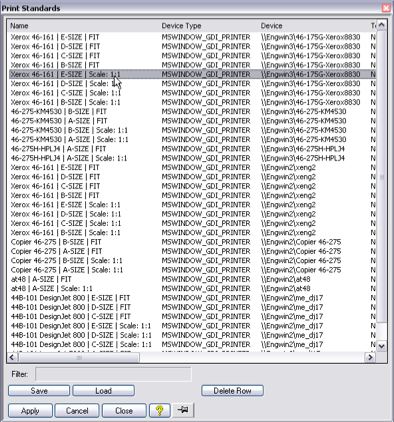This screenshot has height=422, width=394.
Task: Click the horizontal scrollbar right arrow
Action: point(370,357)
